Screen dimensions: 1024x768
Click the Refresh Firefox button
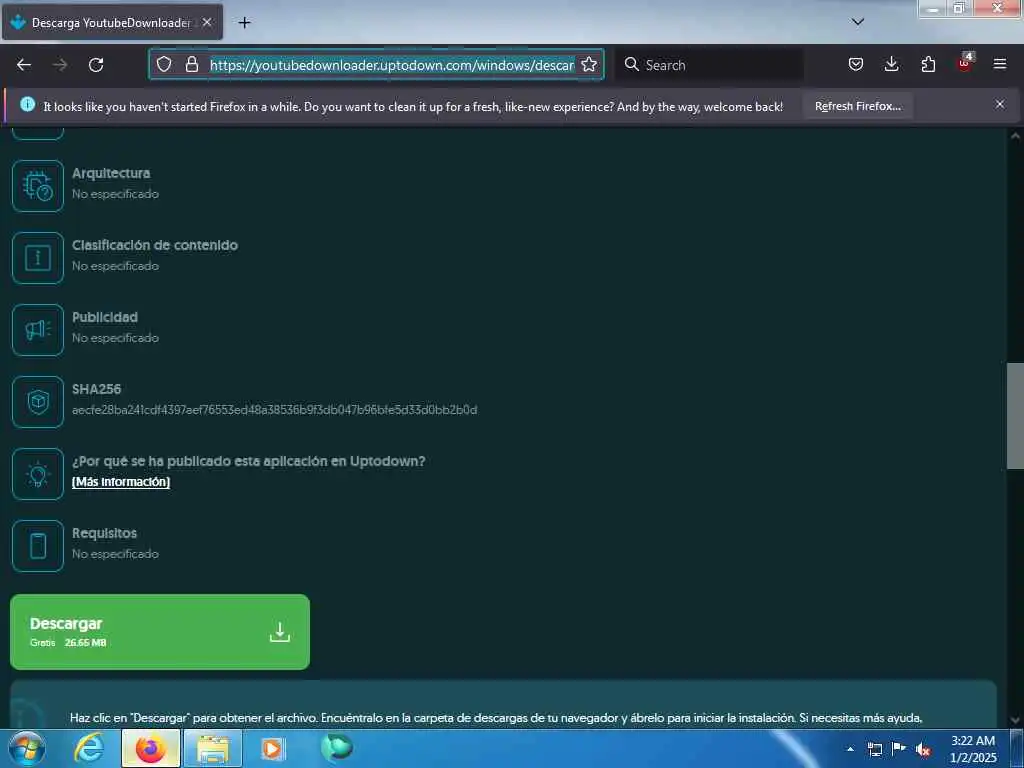pos(857,106)
